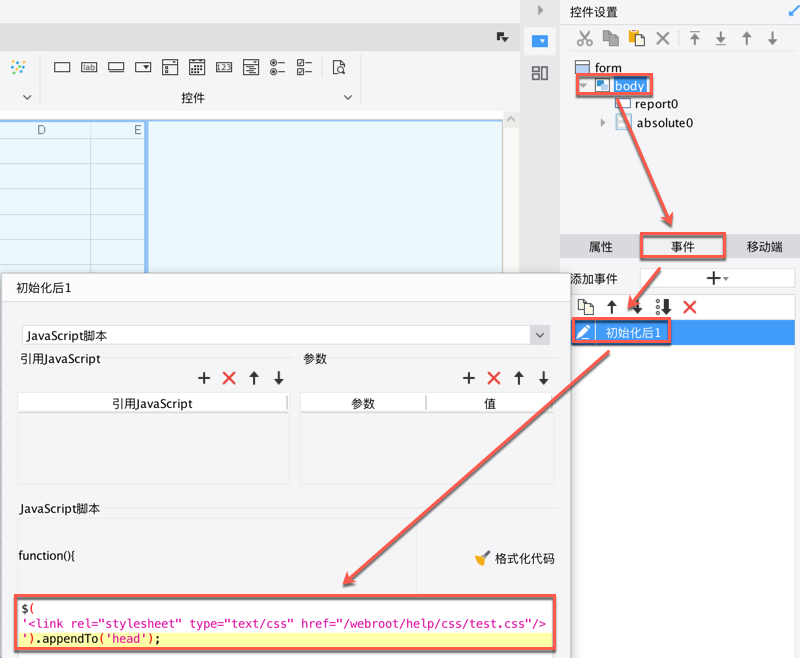Viewport: 800px width, 658px height.
Task: Expand the 控件 toolbar group chevron
Action: coord(348,97)
